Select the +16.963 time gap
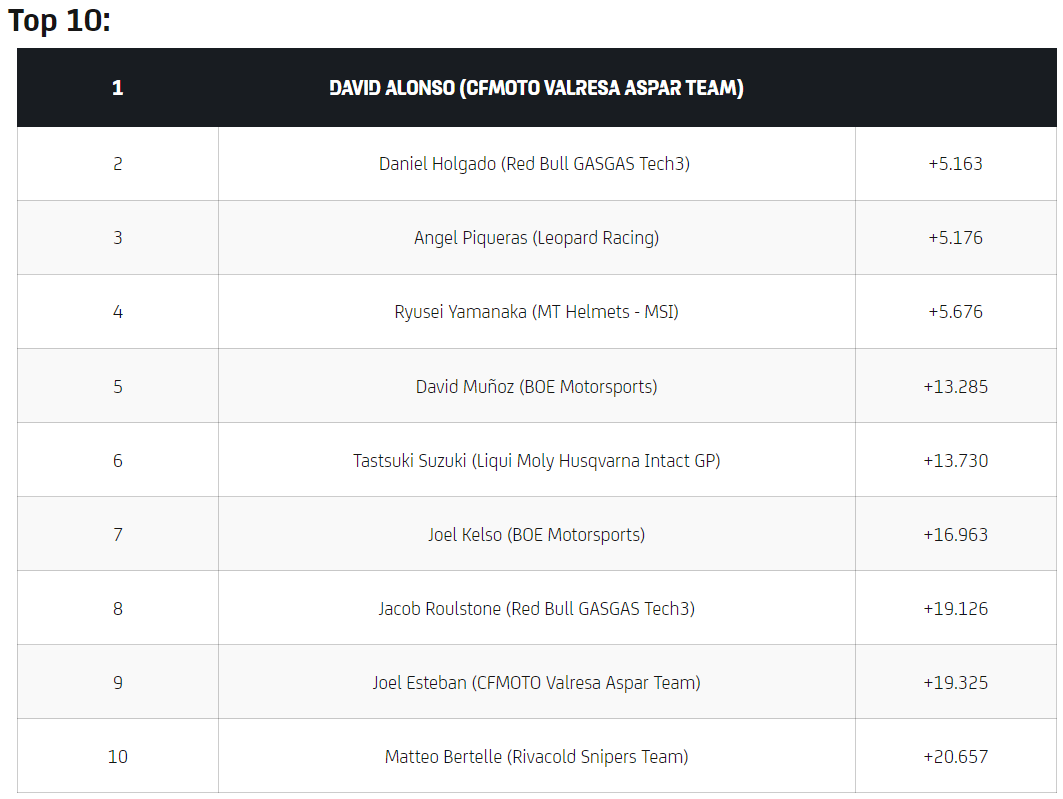The image size is (1063, 799). [955, 534]
